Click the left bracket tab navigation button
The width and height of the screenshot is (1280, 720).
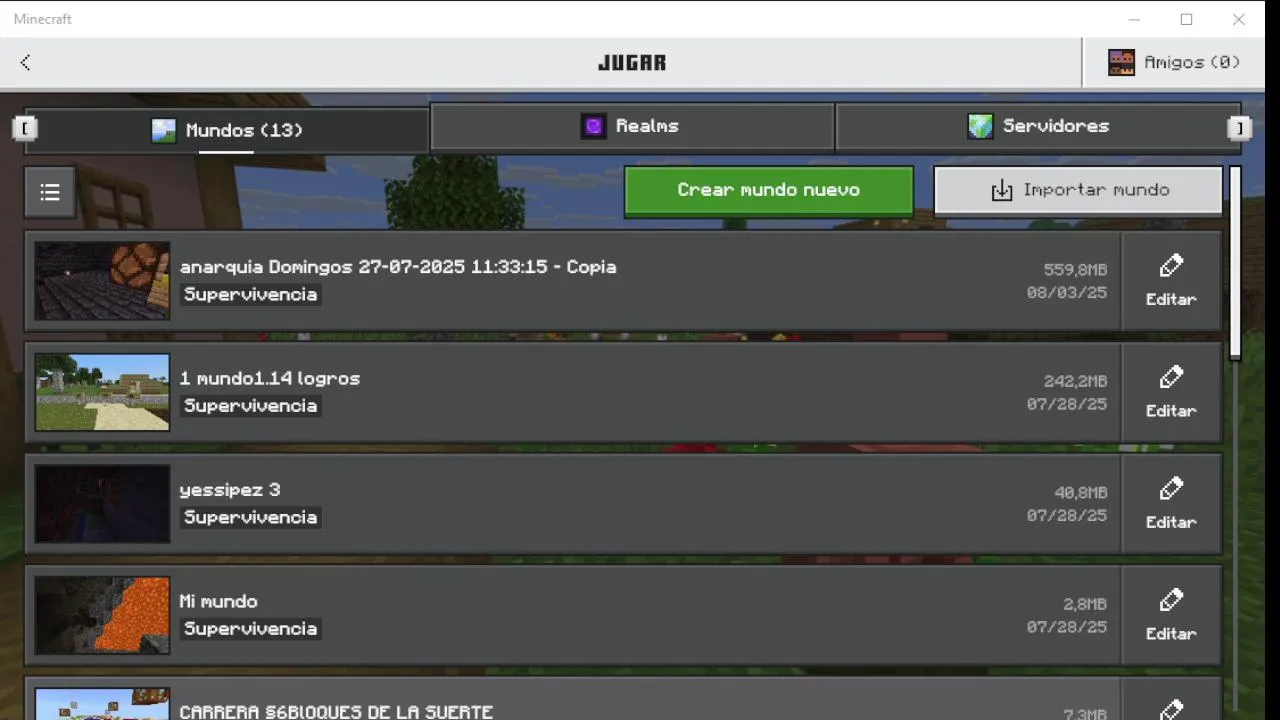(25, 128)
